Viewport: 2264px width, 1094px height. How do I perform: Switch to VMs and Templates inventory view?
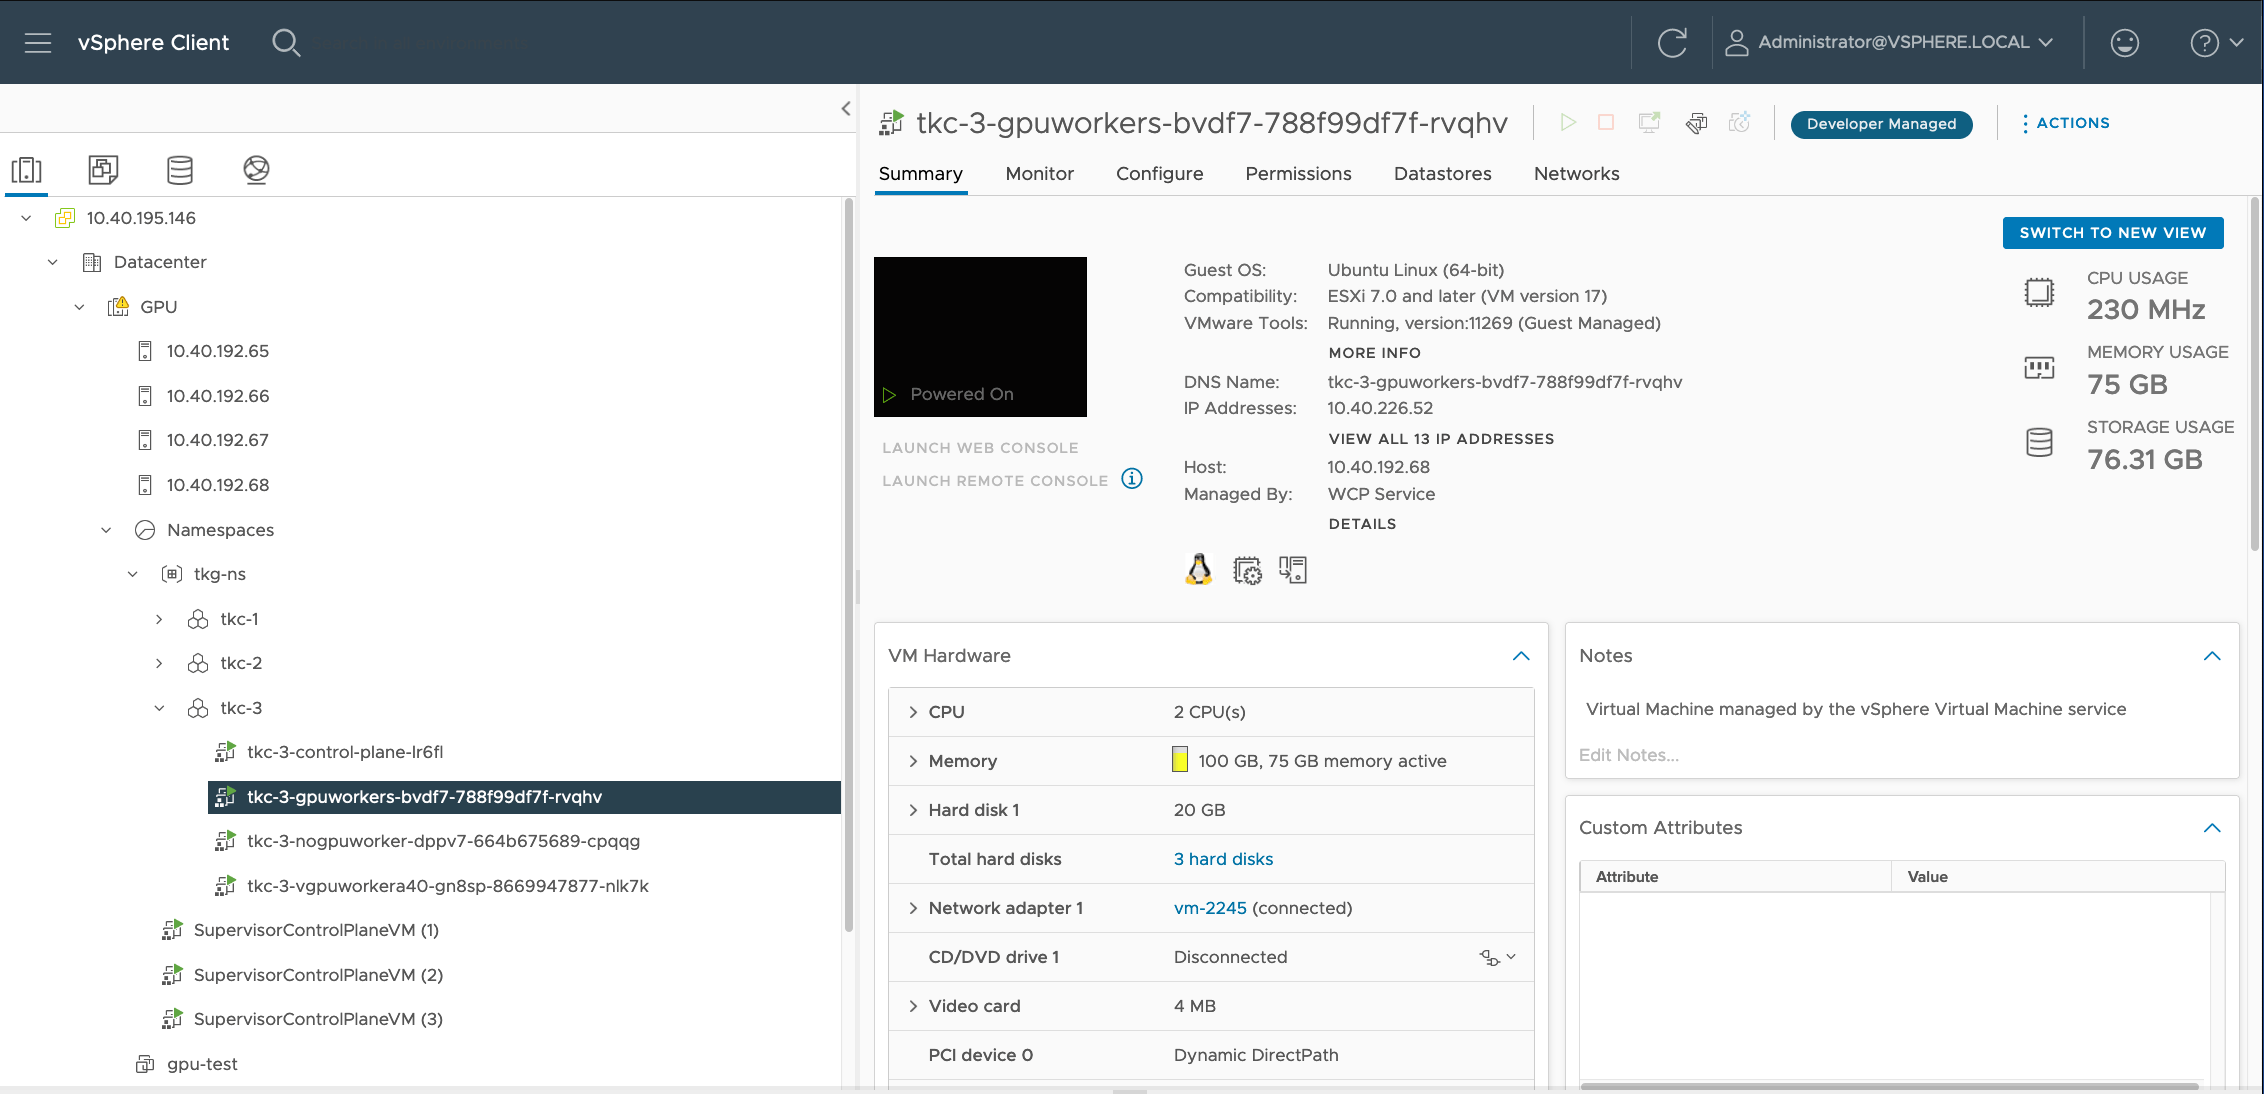tap(103, 170)
